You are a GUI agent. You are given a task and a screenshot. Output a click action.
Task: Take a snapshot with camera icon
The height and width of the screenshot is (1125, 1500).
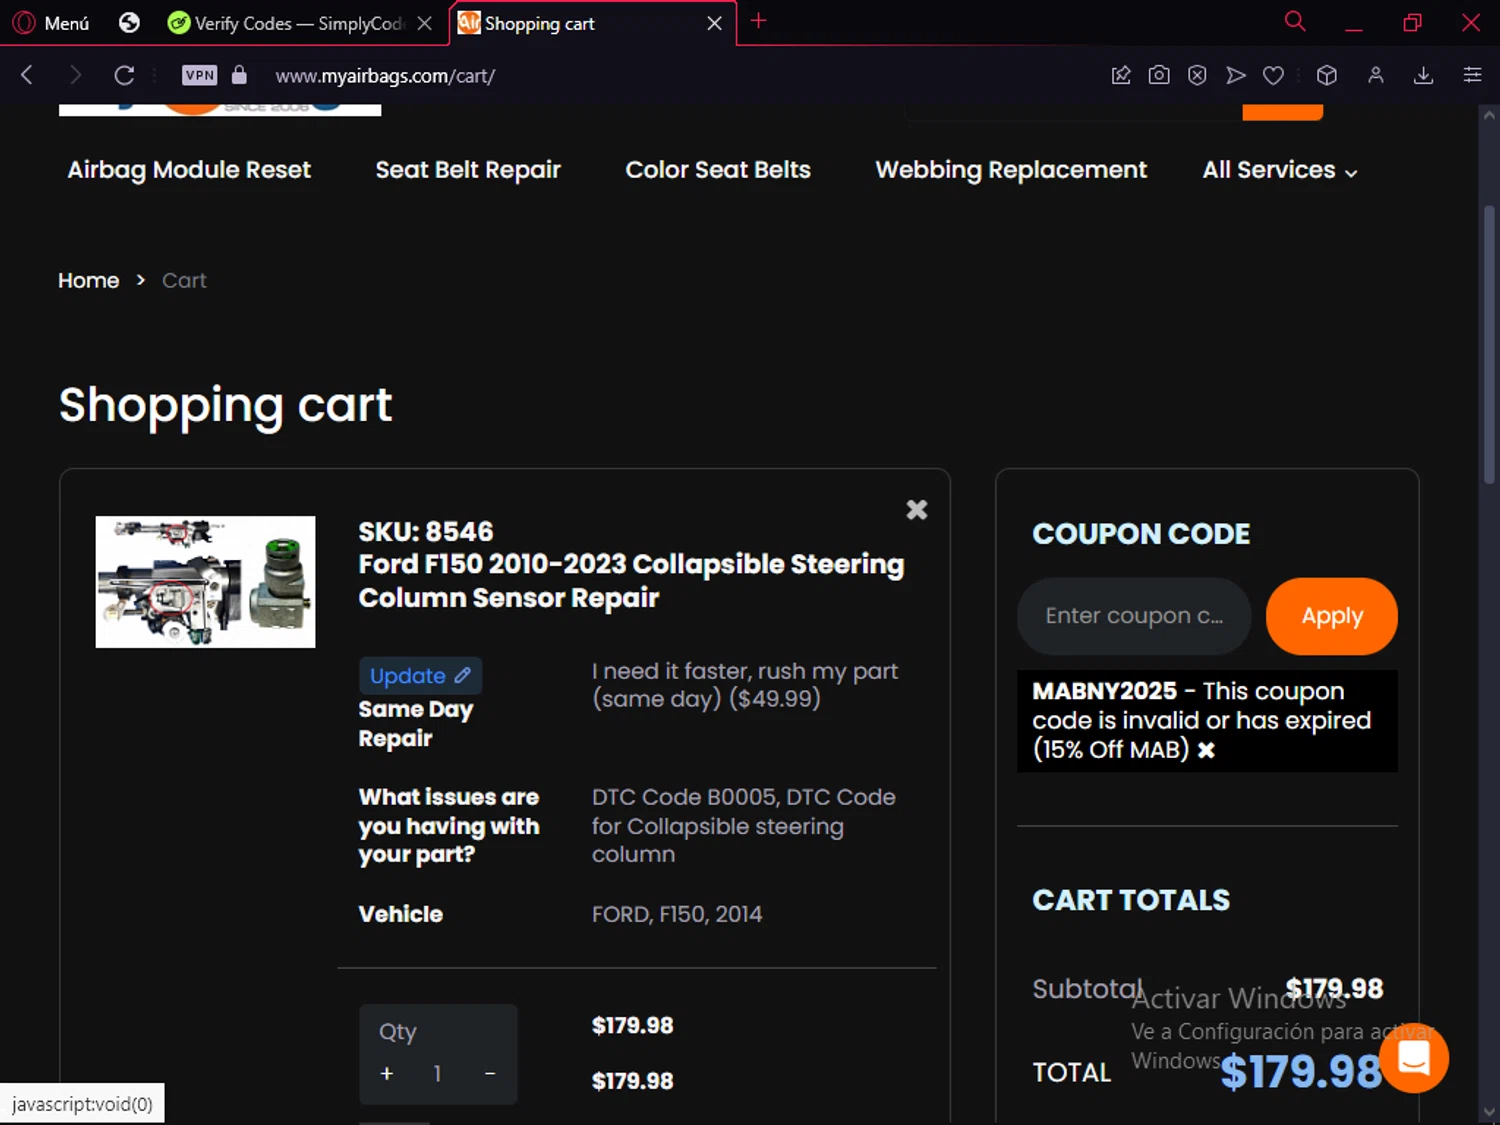pos(1159,75)
